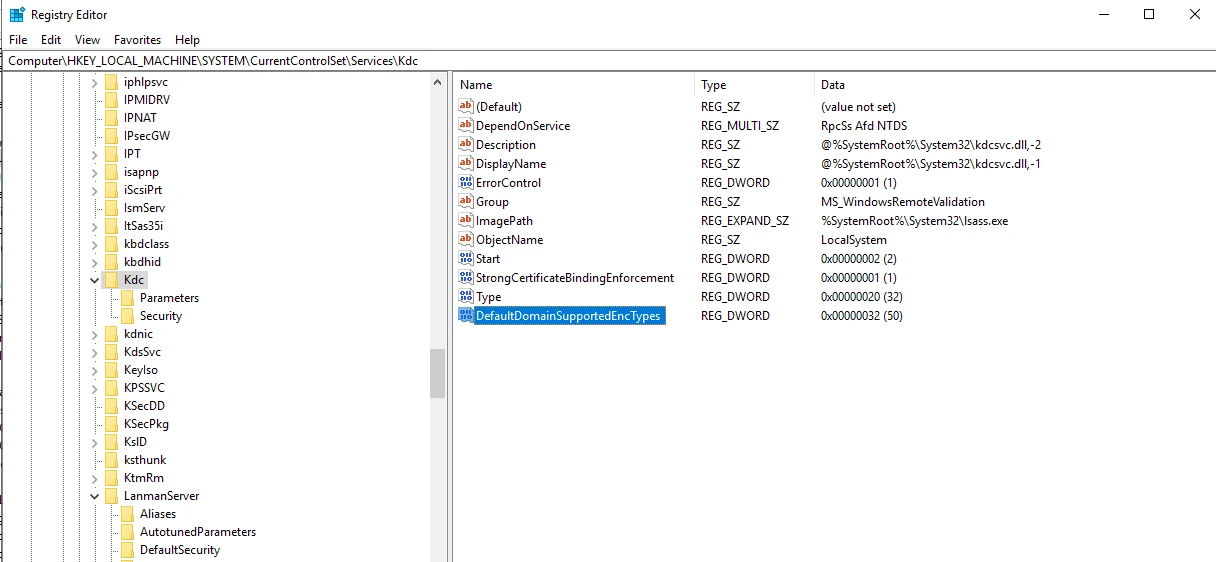
Task: Open the File menu
Action: click(x=17, y=40)
